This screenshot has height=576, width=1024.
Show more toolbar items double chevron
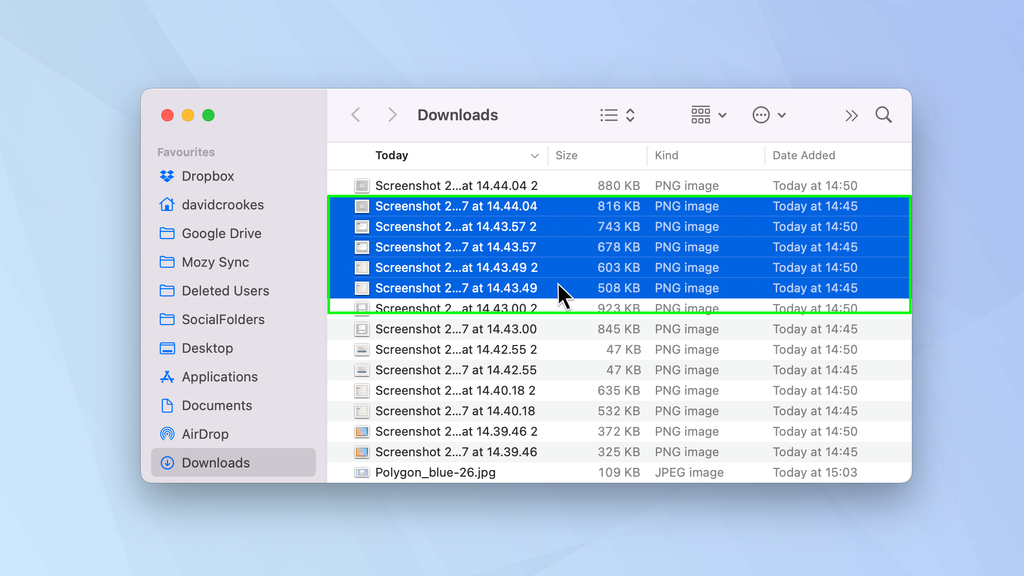(851, 116)
